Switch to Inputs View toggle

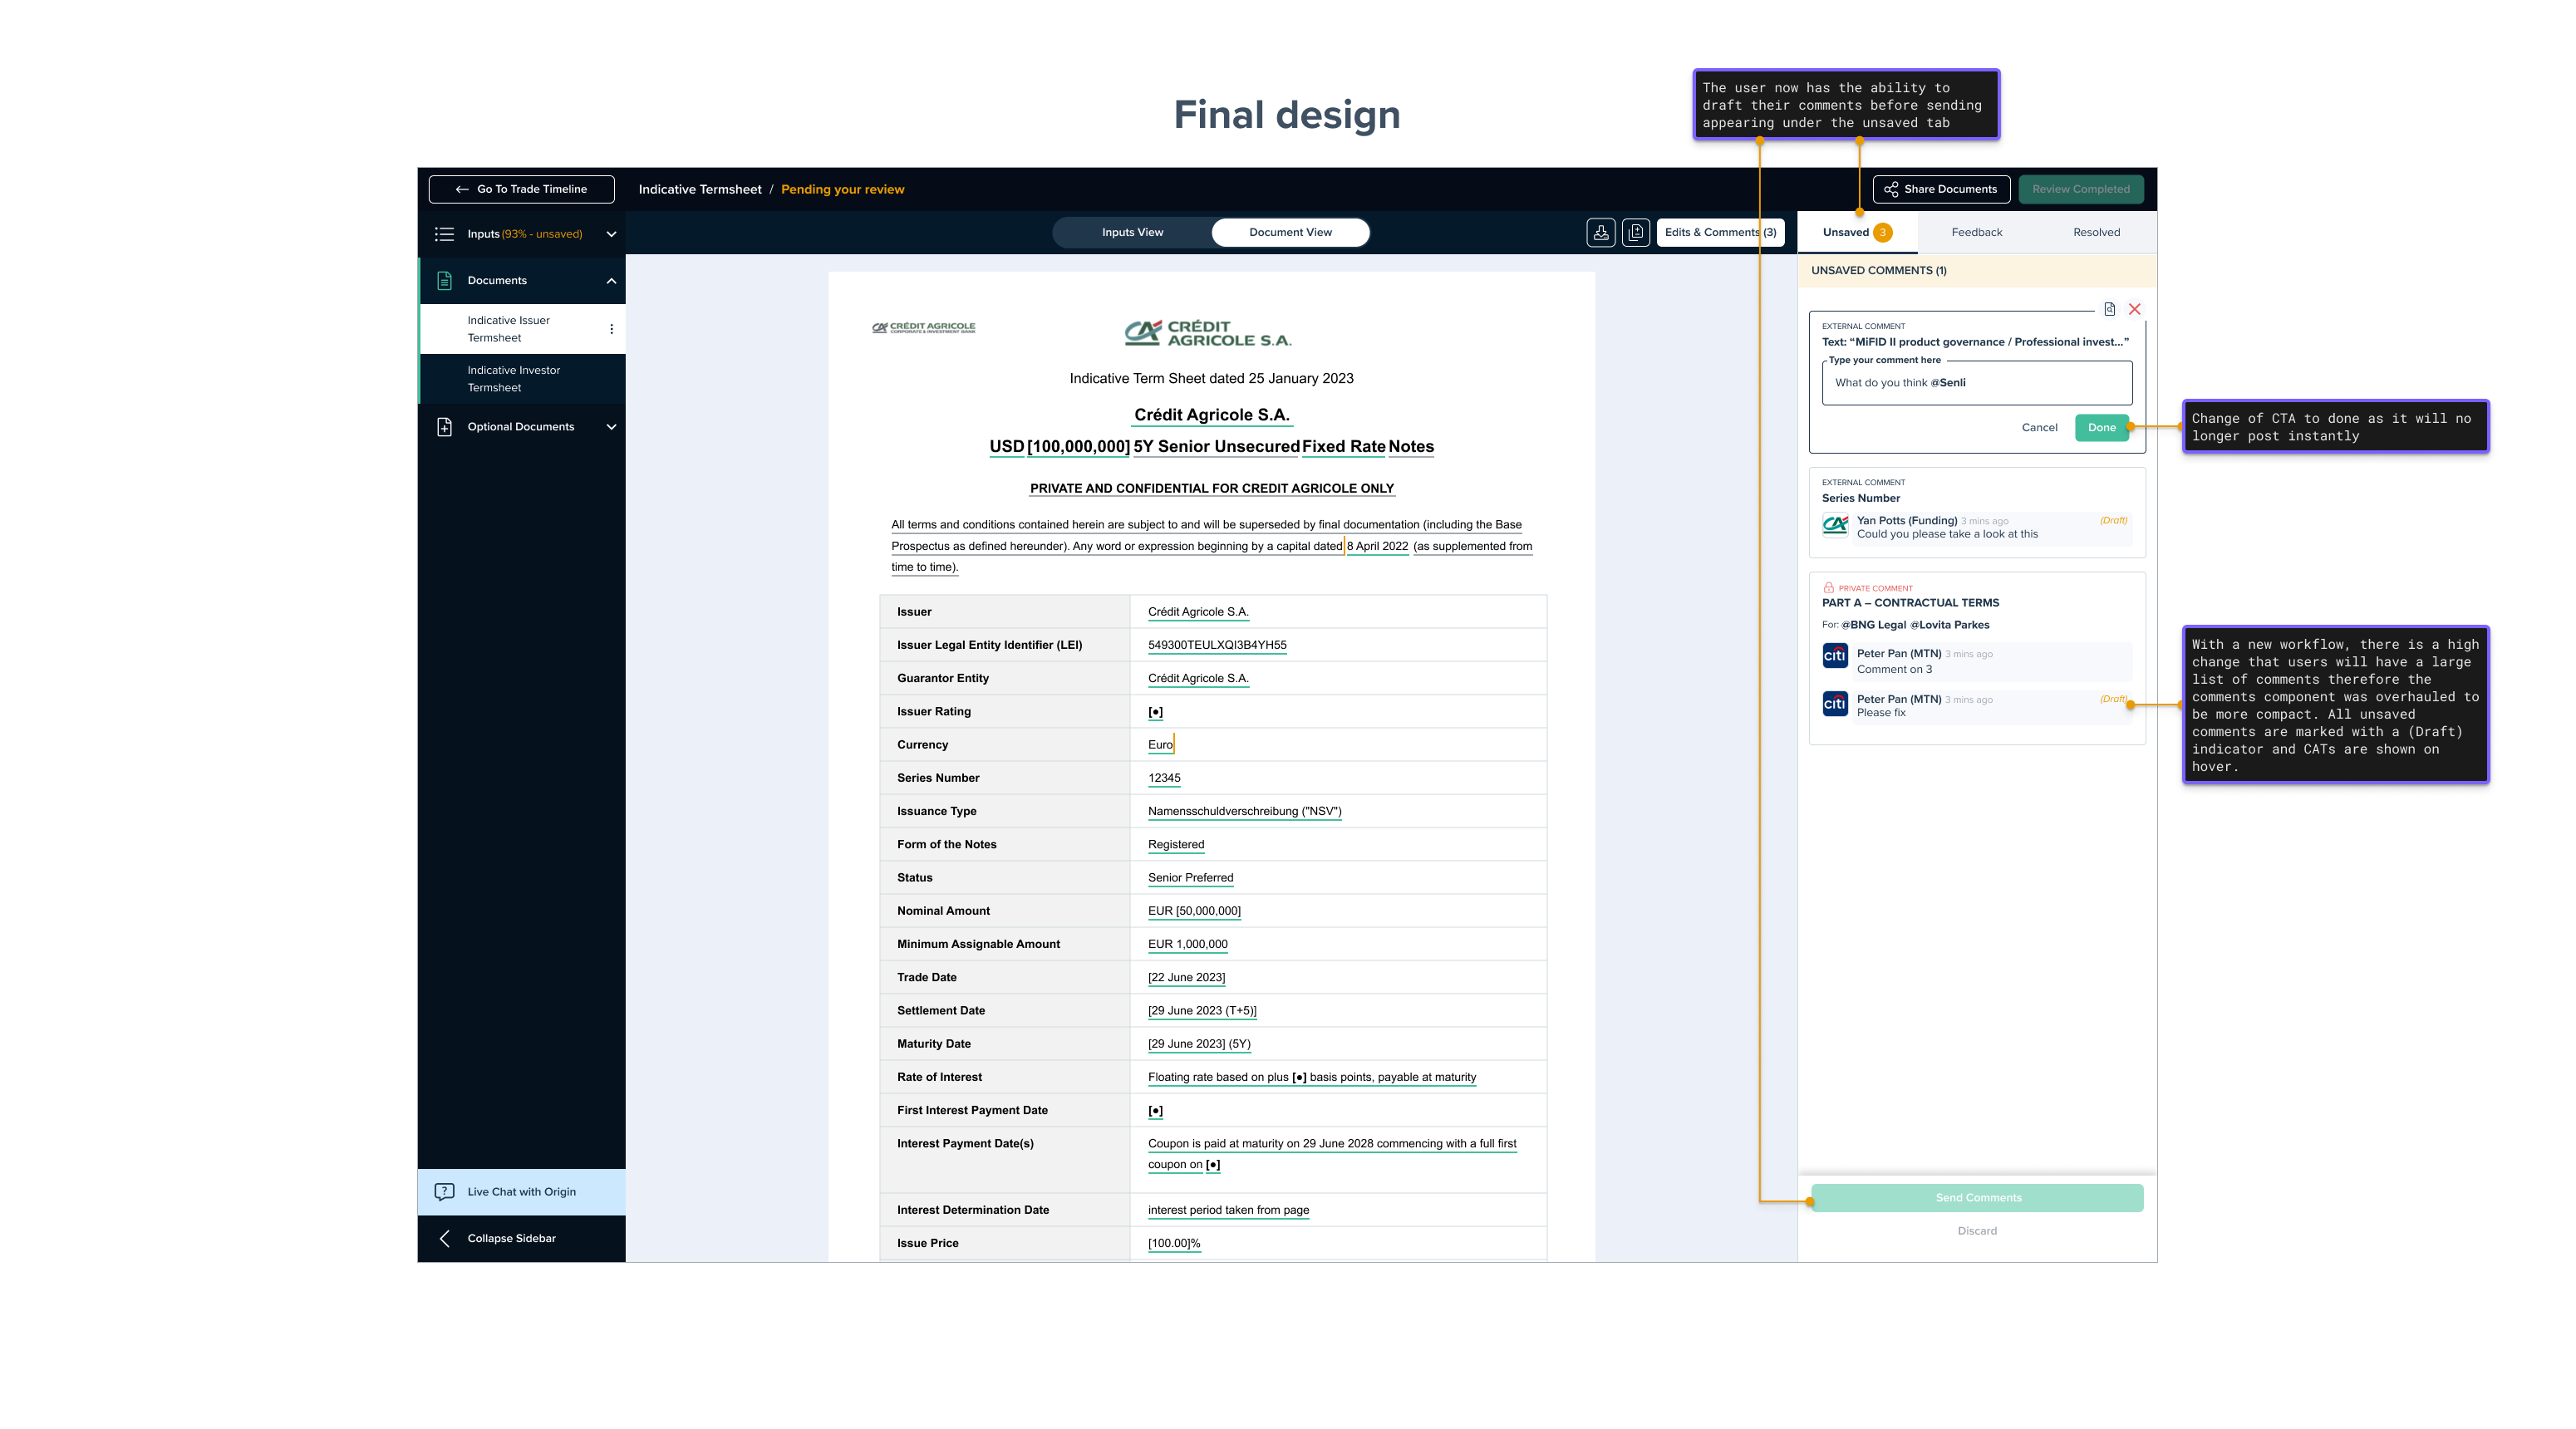click(1132, 232)
